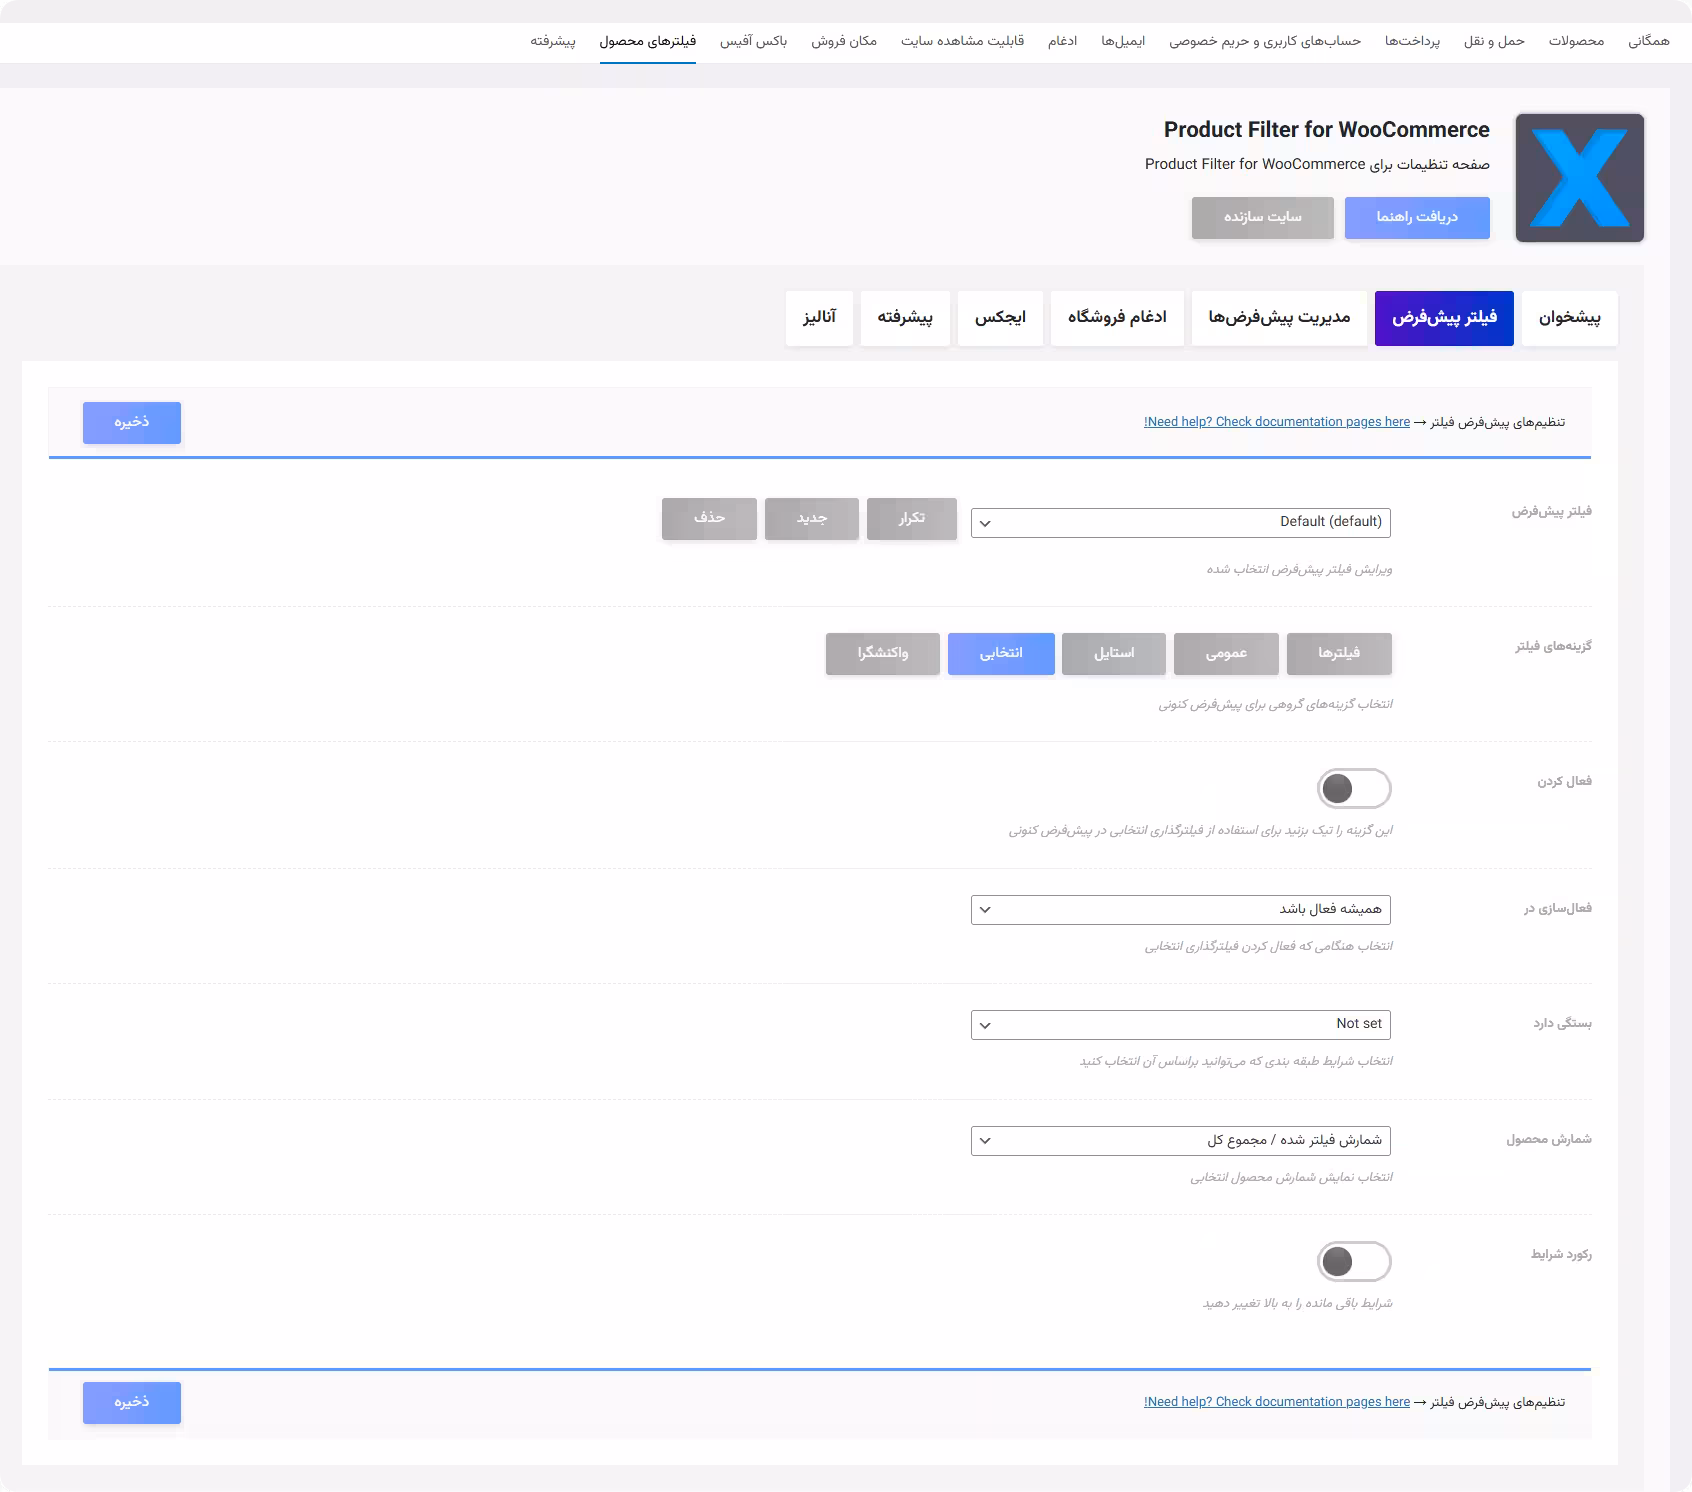Open قابلیت مشاهده سایت tab
The height and width of the screenshot is (1492, 1692).
(962, 41)
